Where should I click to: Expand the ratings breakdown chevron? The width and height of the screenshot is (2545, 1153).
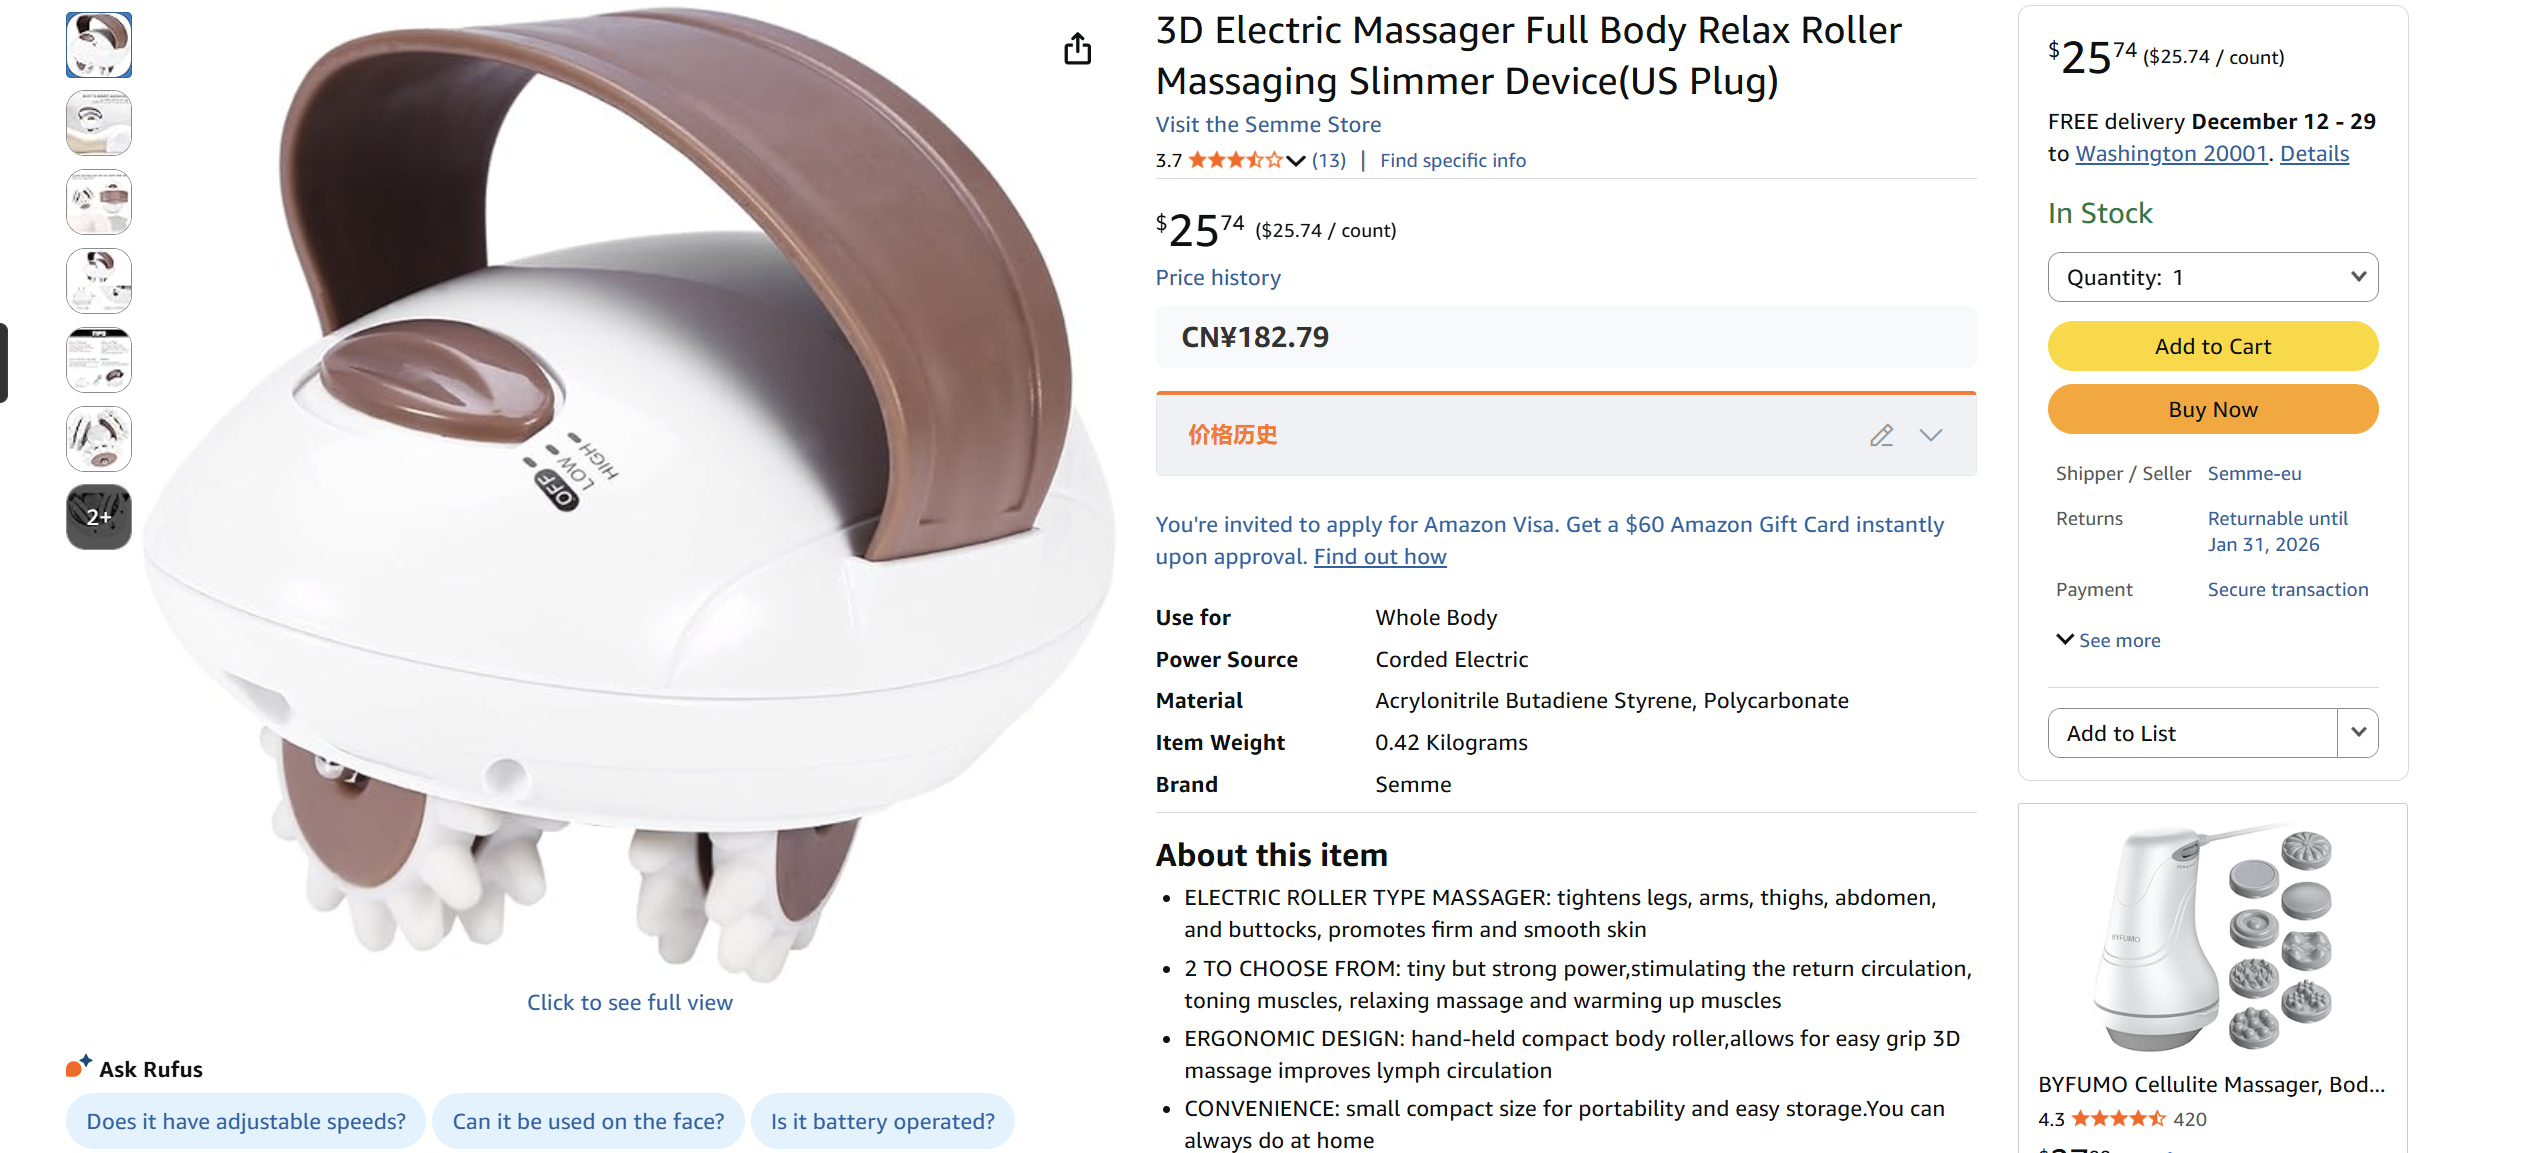pos(1296,160)
